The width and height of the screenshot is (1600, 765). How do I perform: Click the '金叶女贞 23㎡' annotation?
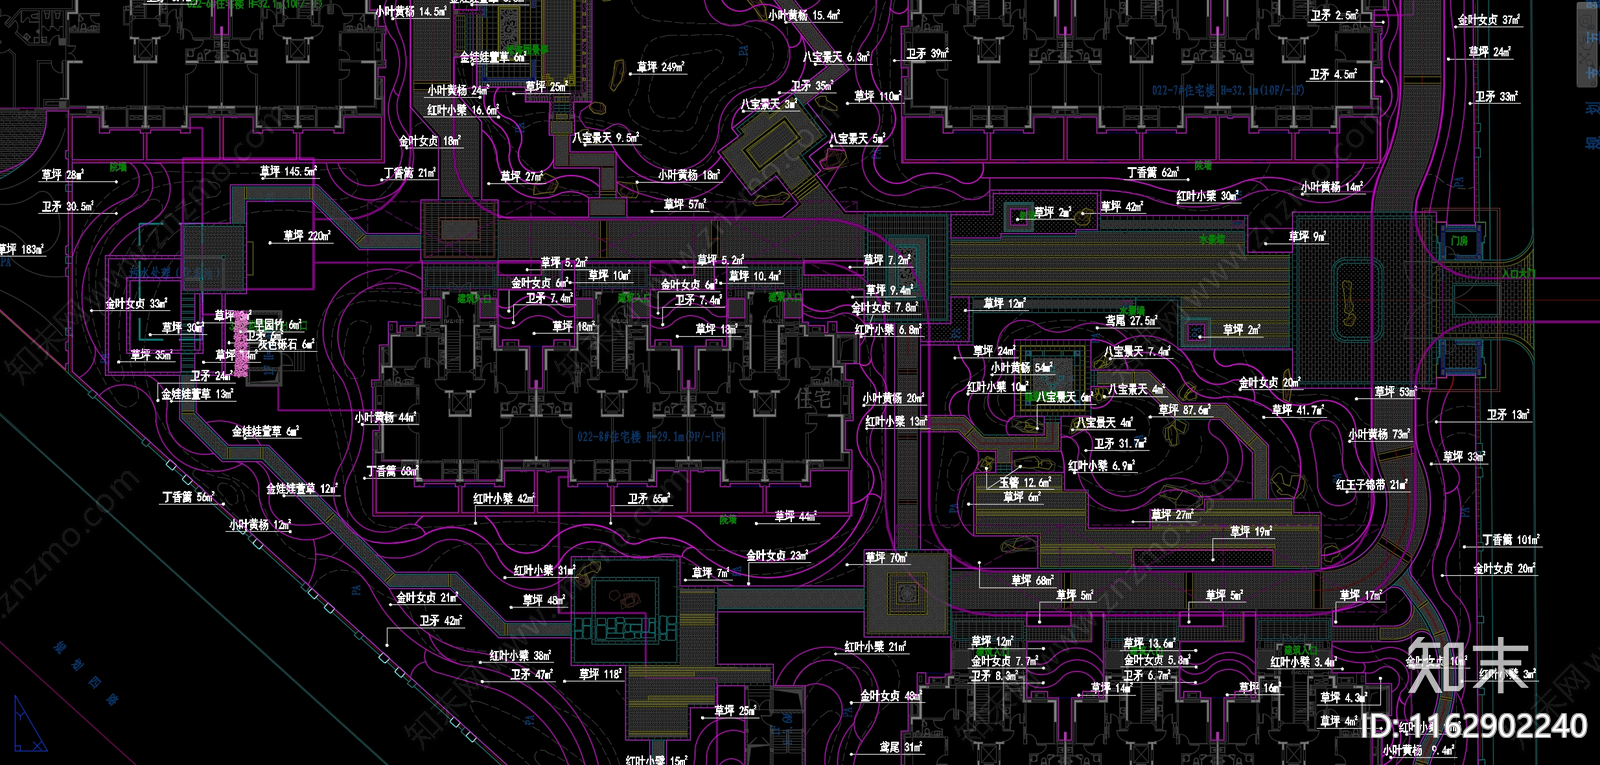778,555
